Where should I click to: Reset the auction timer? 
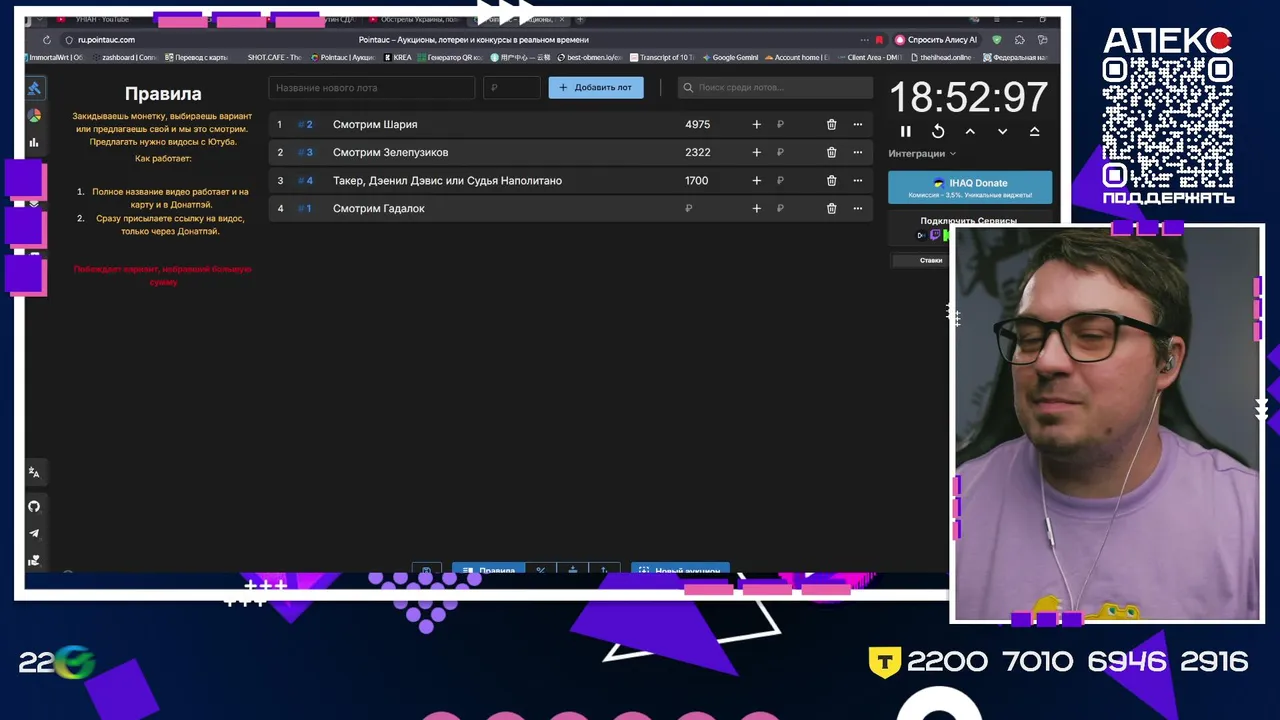point(938,131)
